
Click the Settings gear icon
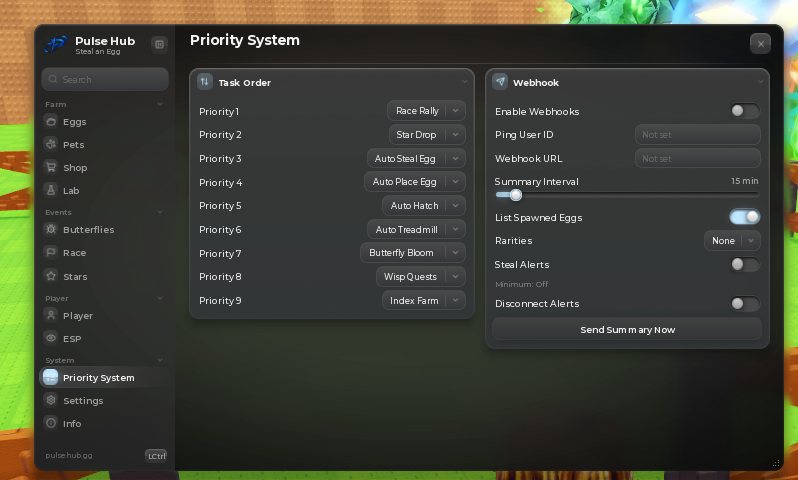click(51, 400)
